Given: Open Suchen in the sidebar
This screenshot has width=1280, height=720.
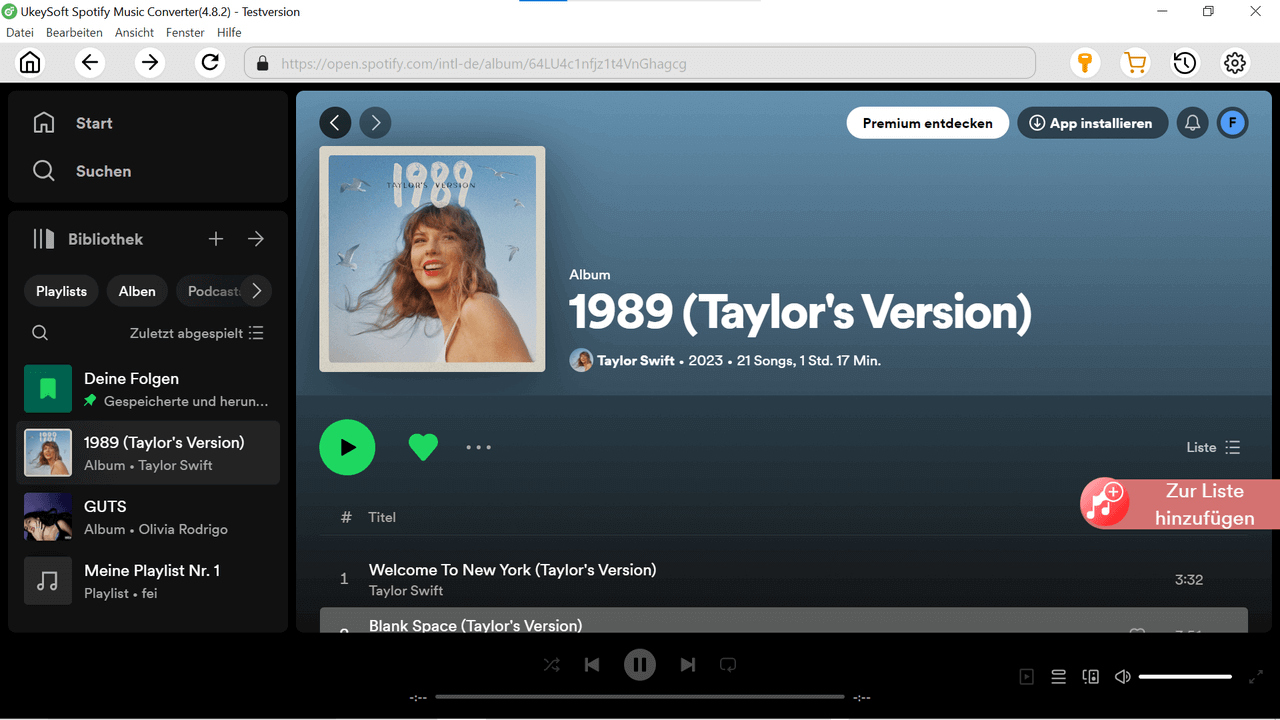Looking at the screenshot, I should click(x=83, y=171).
